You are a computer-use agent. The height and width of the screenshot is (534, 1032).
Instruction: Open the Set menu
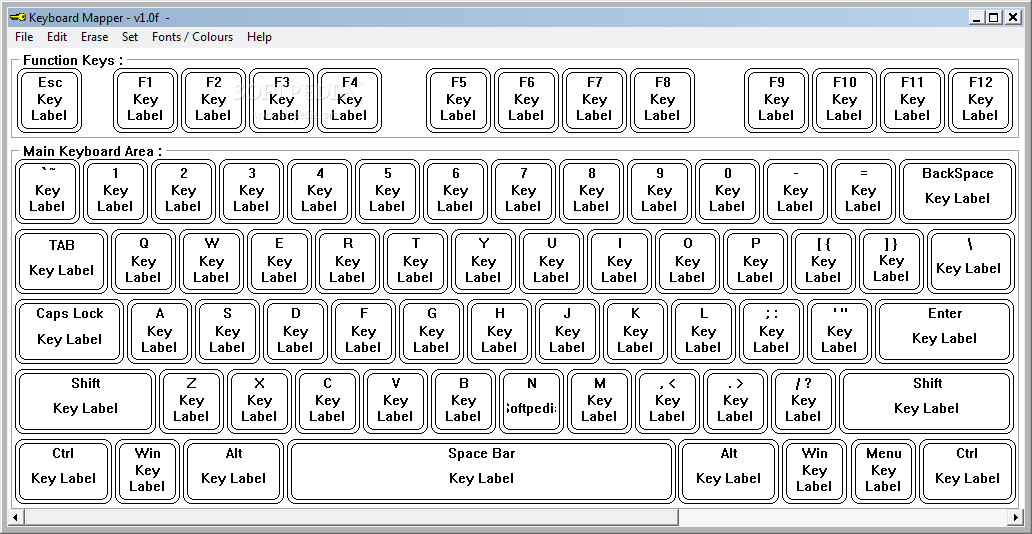coord(130,37)
